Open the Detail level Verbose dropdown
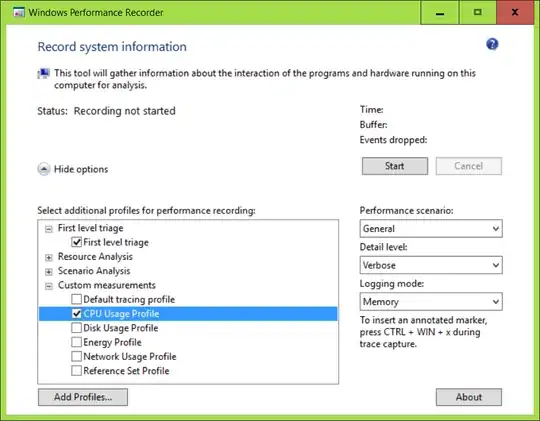 pos(431,265)
